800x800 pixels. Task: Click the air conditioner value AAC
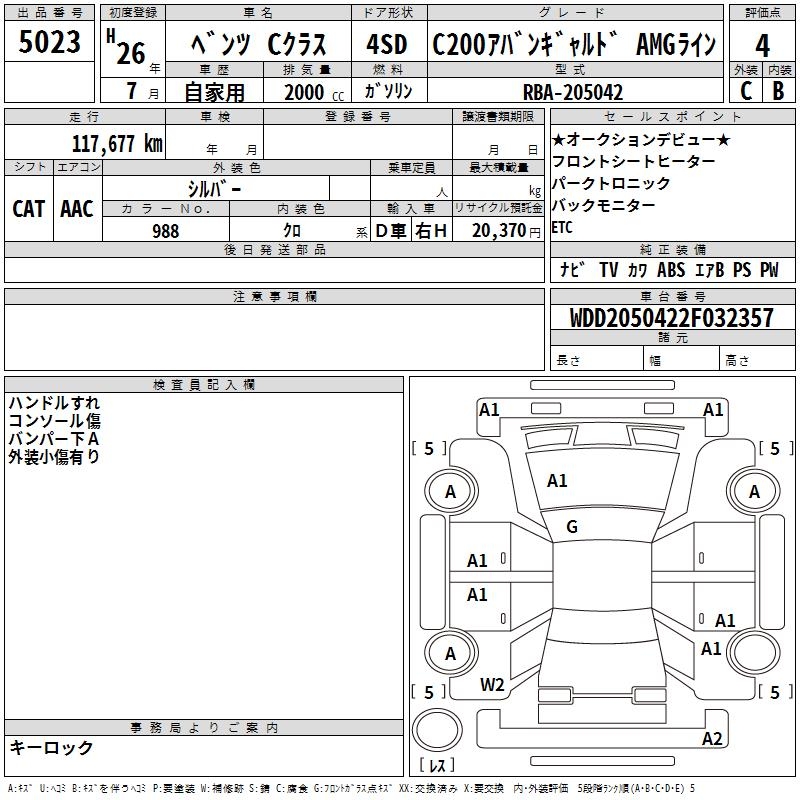(77, 209)
